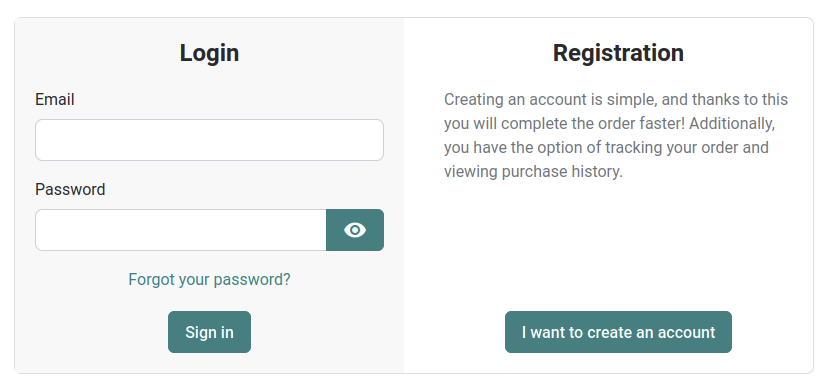Place cursor in the box beside the eye icon
This screenshot has width=819, height=384.
(x=181, y=230)
